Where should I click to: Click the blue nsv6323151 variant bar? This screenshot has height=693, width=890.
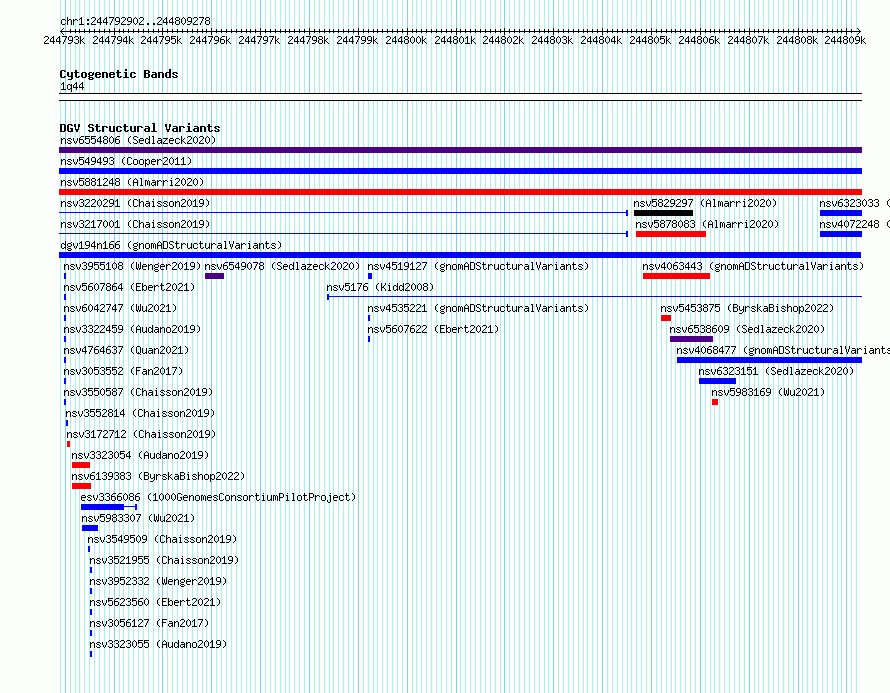pos(717,381)
